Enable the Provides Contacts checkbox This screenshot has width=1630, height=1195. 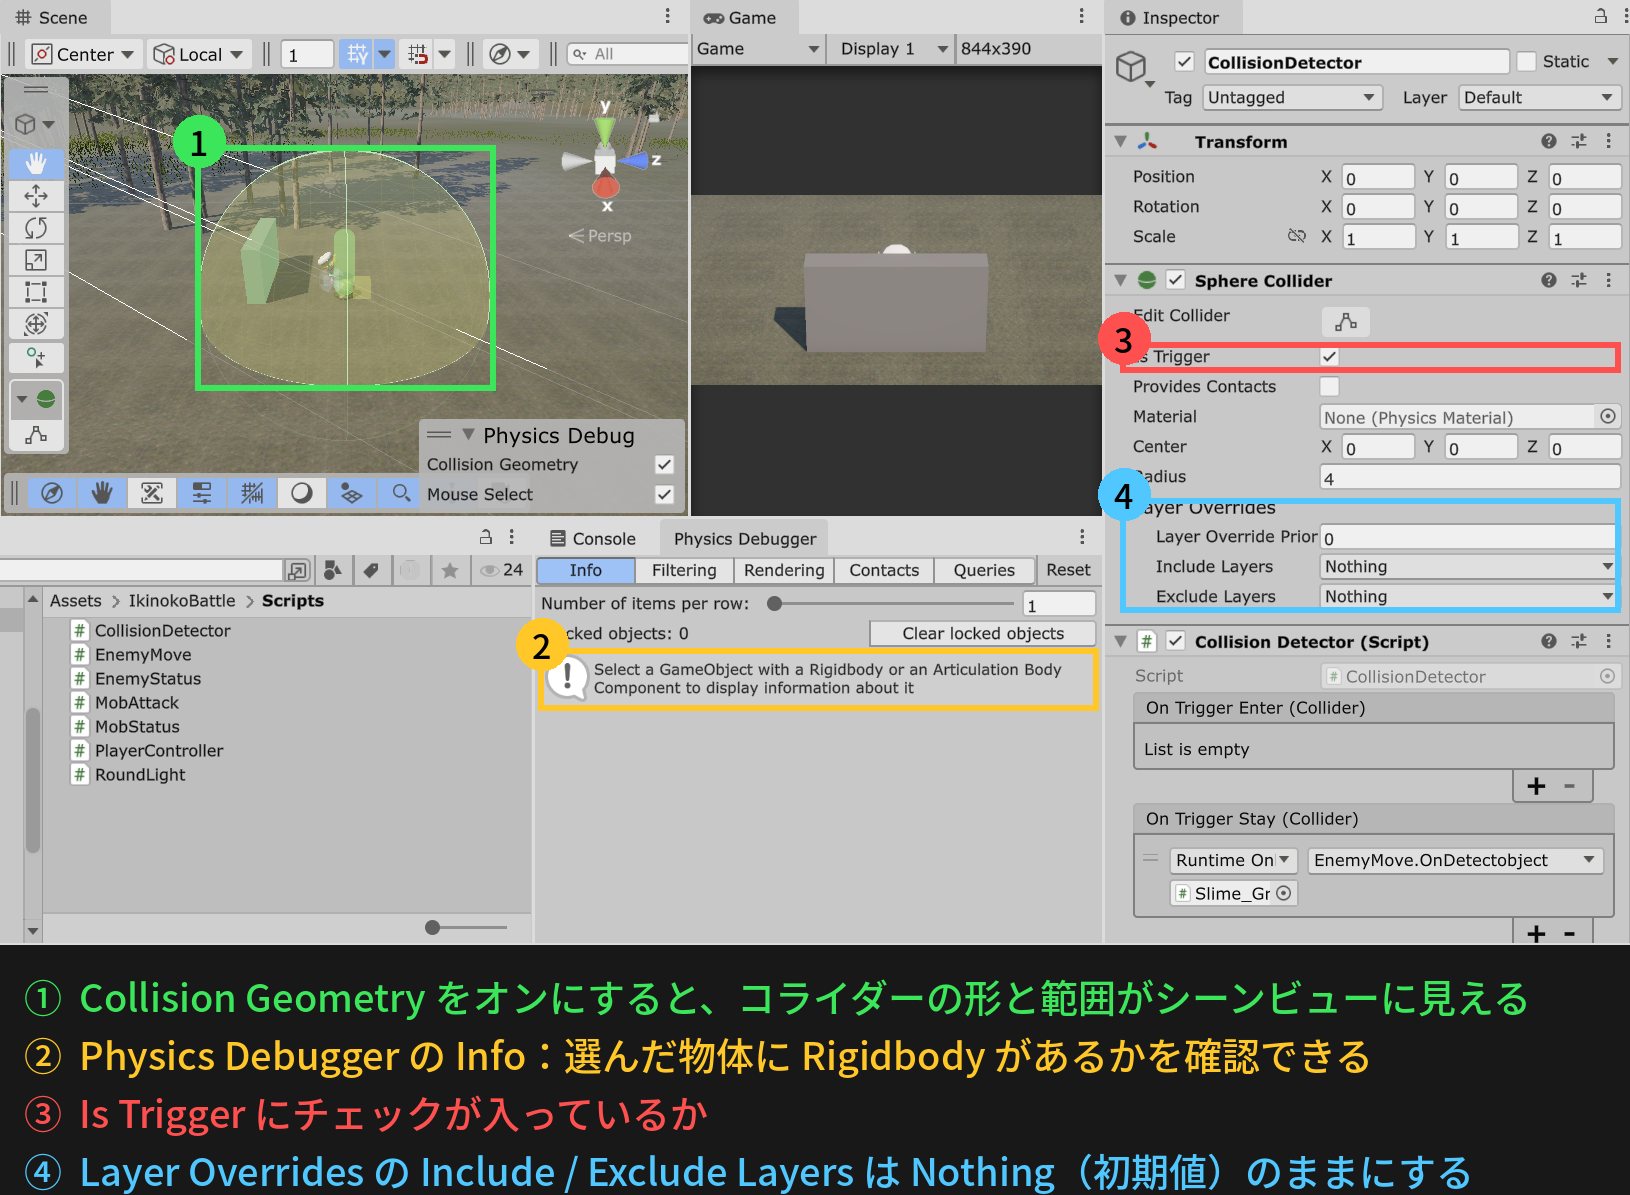pyautogui.click(x=1329, y=386)
